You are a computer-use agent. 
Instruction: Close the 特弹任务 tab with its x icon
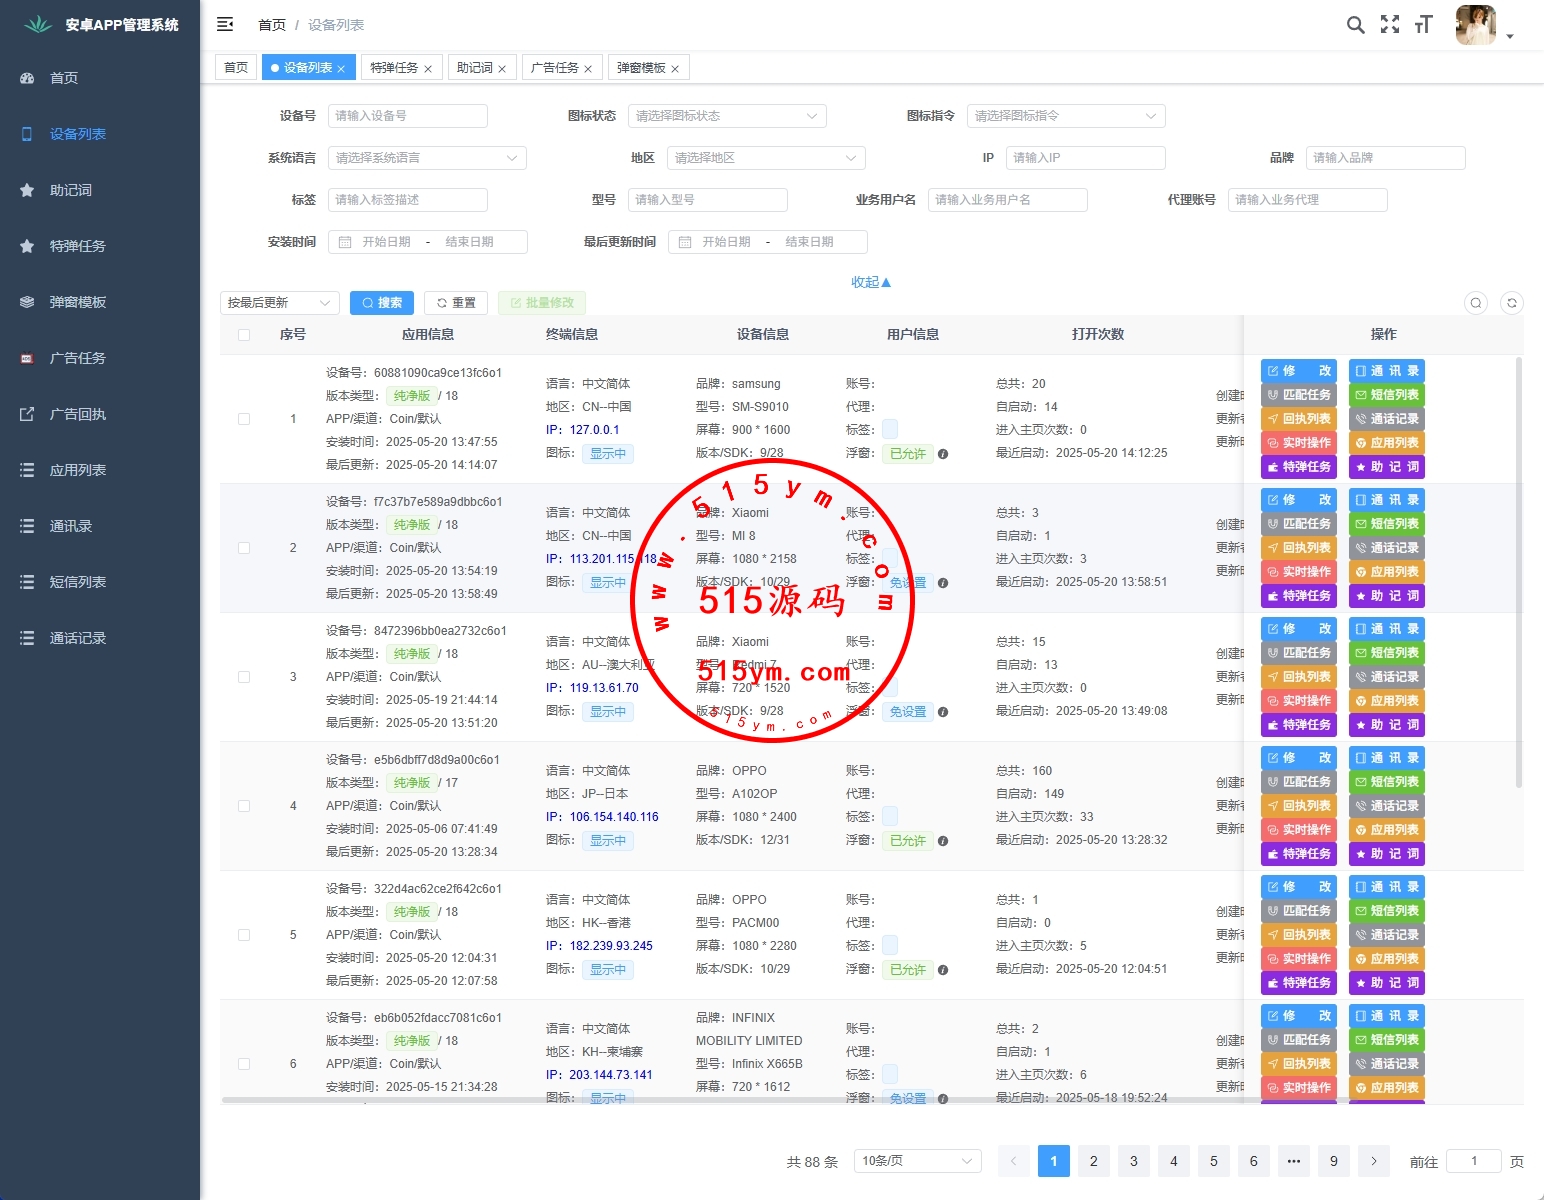click(428, 69)
